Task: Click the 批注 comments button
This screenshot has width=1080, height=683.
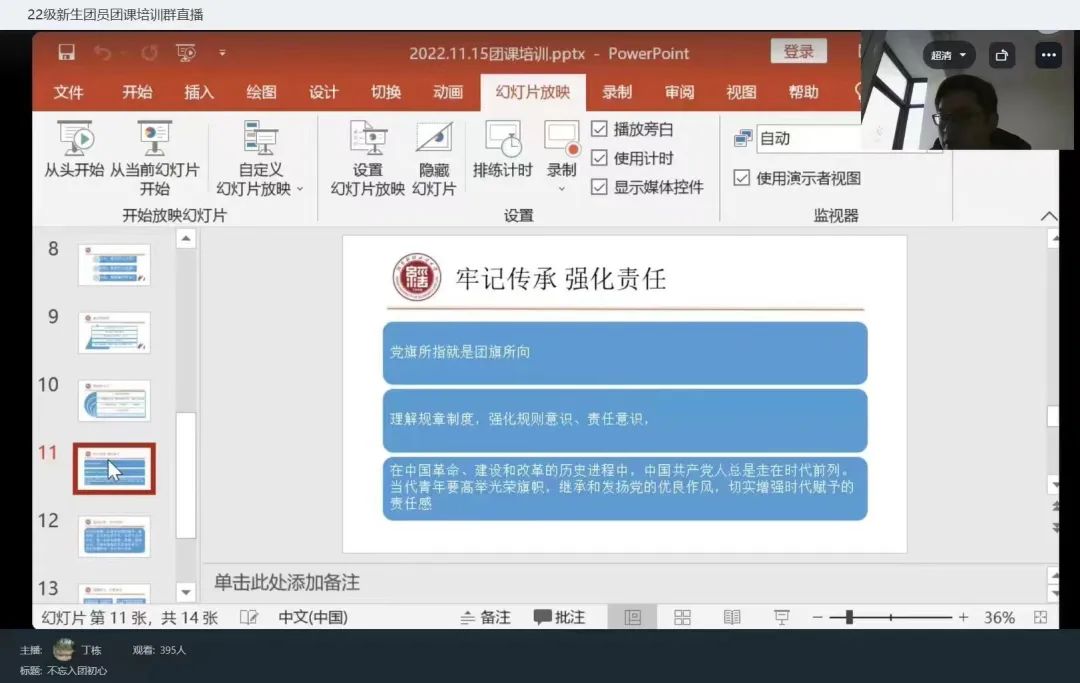Action: pyautogui.click(x=559, y=618)
